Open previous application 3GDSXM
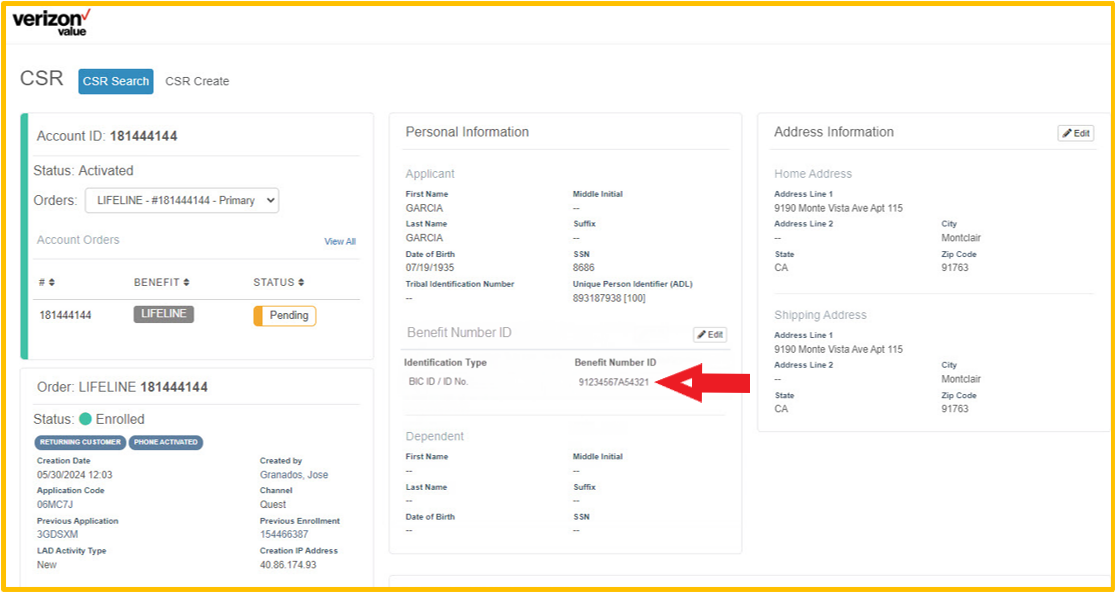This screenshot has width=1117, height=592. coord(57,534)
